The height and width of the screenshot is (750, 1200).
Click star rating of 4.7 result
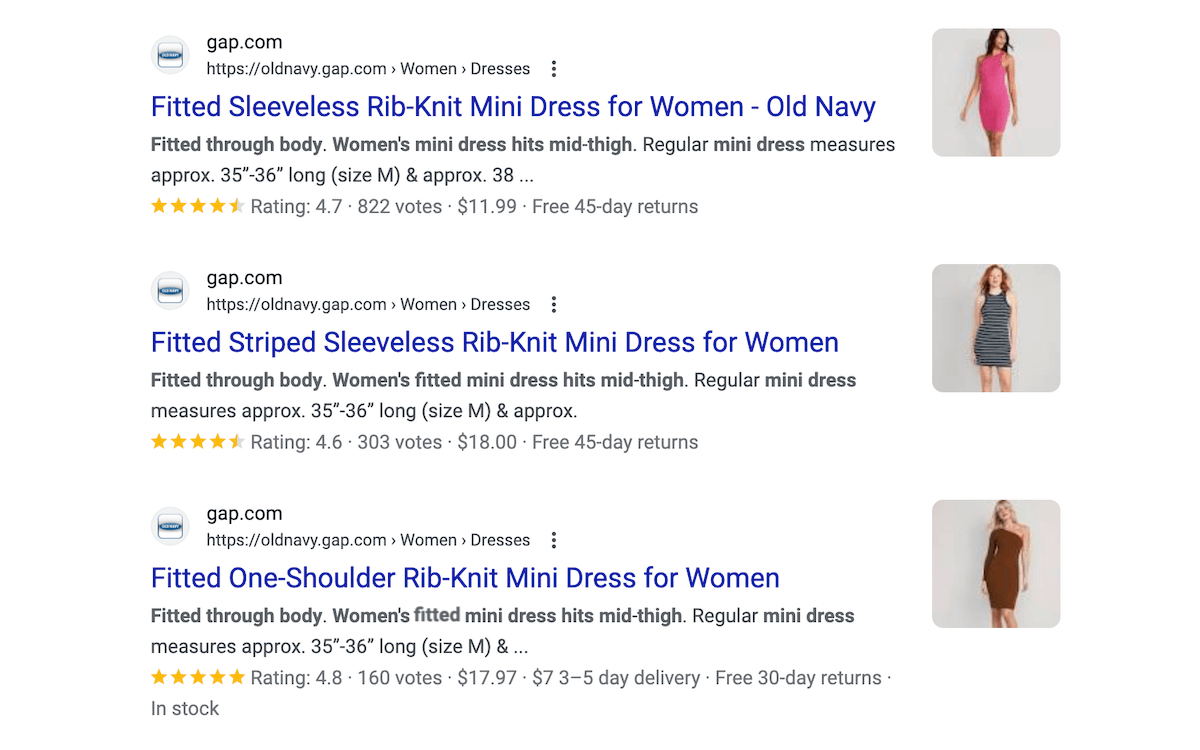pyautogui.click(x=198, y=207)
